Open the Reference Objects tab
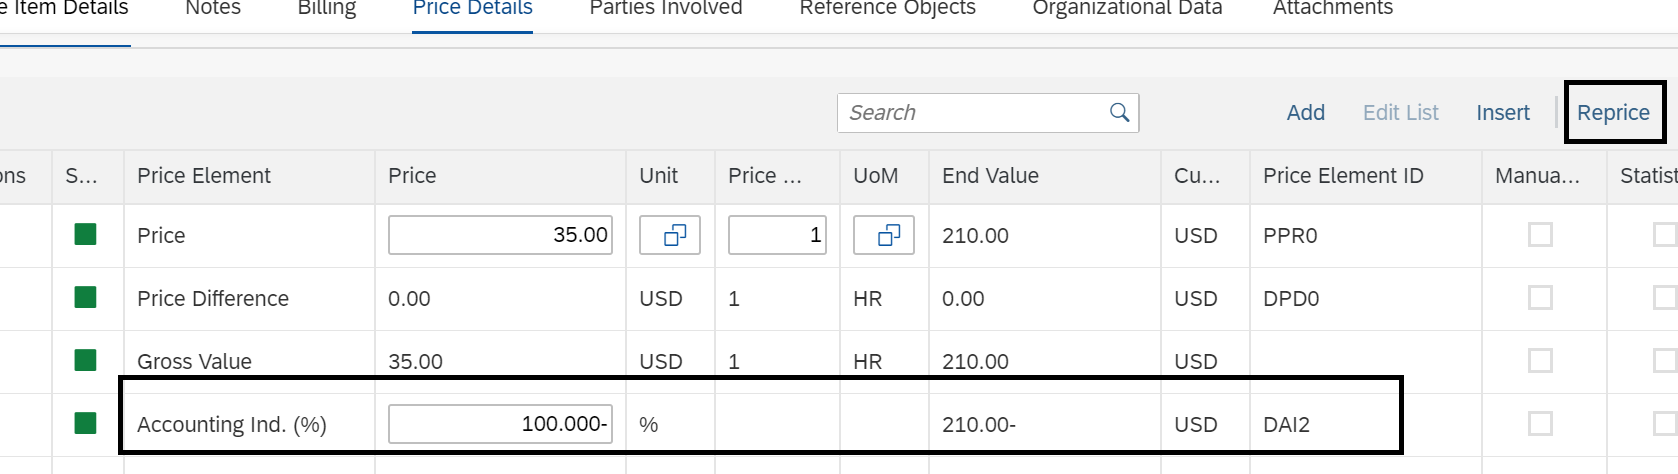Viewport: 1678px width, 474px height. (x=887, y=9)
